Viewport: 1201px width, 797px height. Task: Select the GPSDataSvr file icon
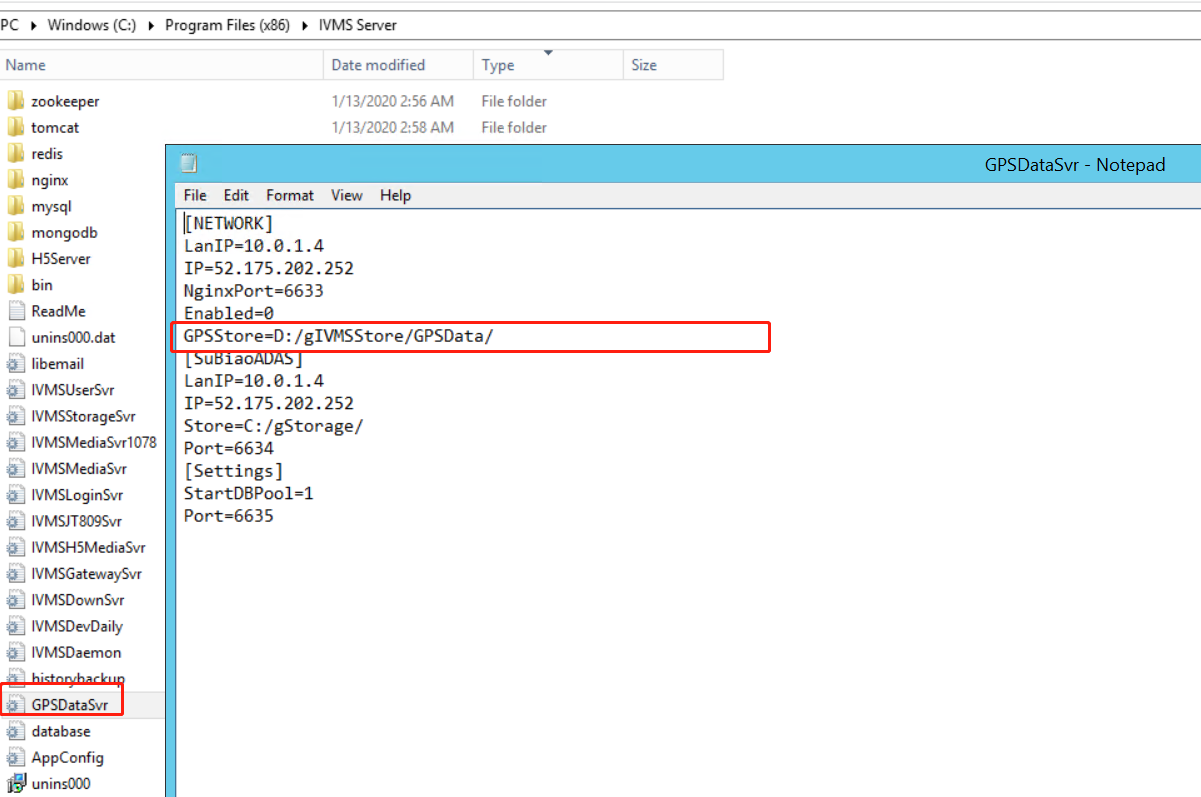coord(15,705)
